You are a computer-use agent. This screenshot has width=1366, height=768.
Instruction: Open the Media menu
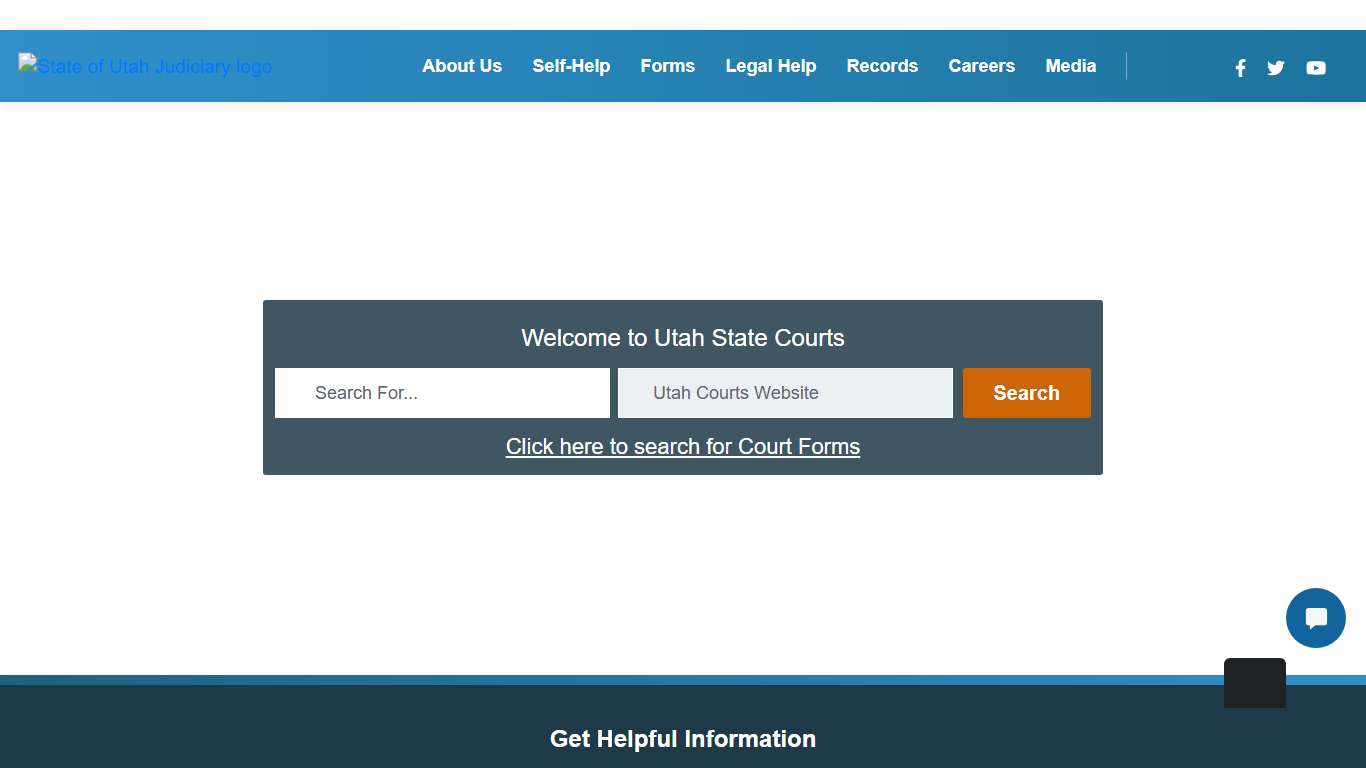tap(1070, 66)
